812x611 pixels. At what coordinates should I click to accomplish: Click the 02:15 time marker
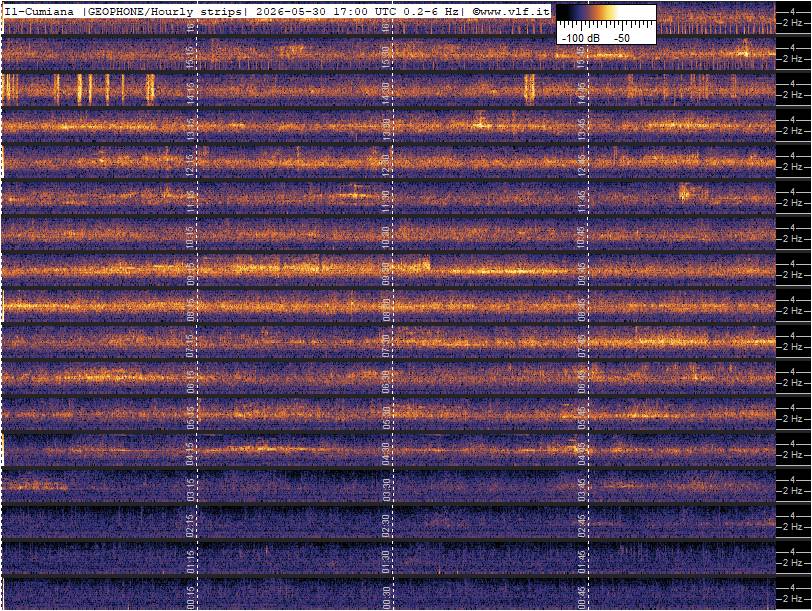(x=191, y=525)
